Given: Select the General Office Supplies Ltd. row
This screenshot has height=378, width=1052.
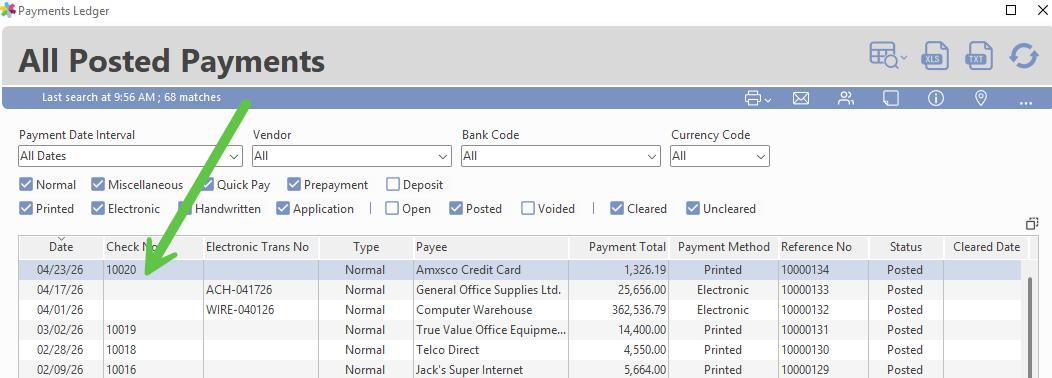Looking at the screenshot, I should pos(520,290).
